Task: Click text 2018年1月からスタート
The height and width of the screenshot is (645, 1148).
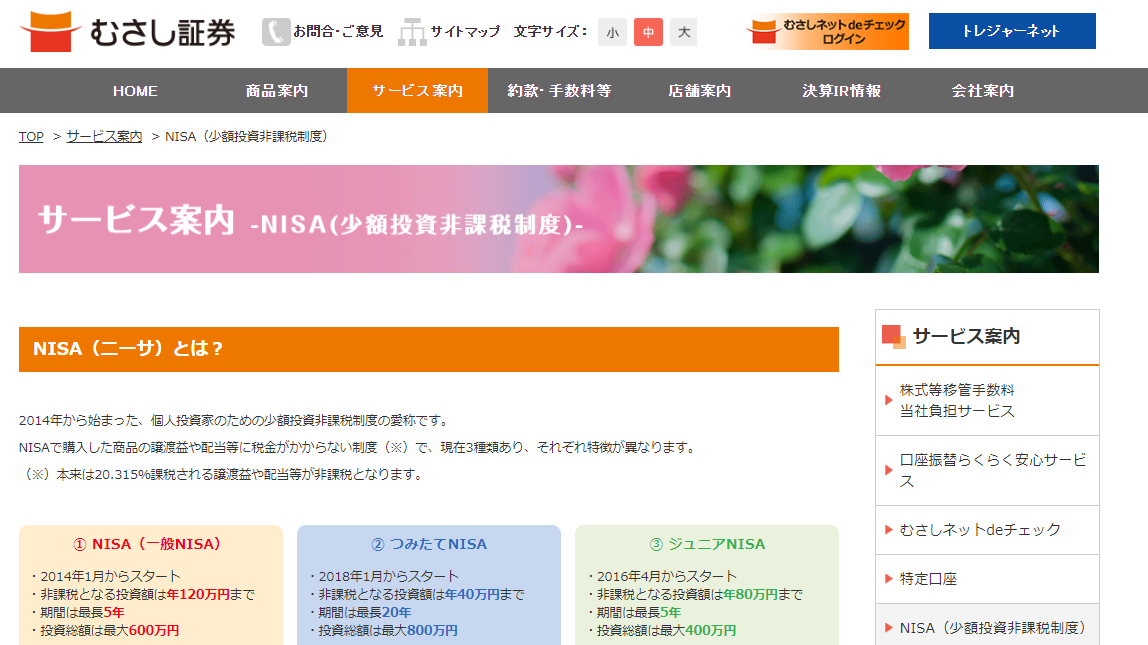Action: [389, 576]
